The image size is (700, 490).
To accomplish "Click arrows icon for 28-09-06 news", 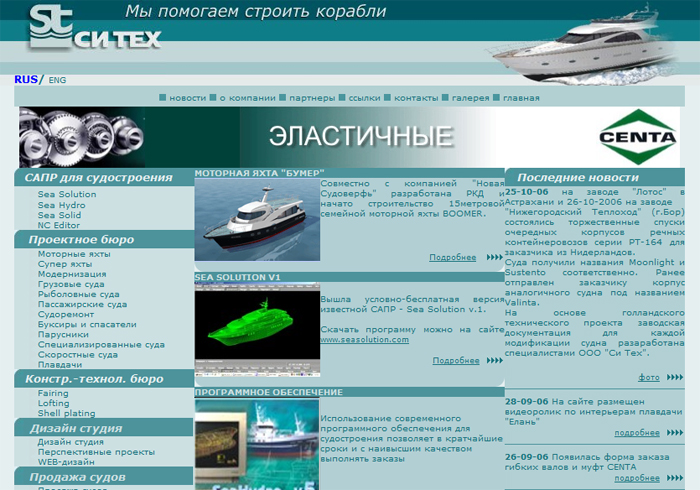I will coord(675,433).
